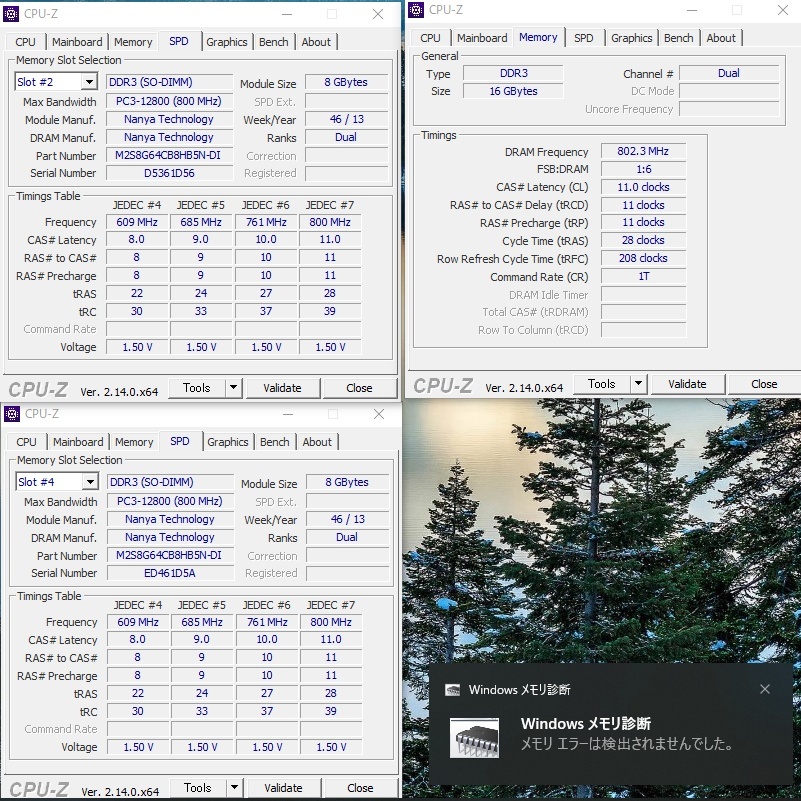This screenshot has width=801, height=801.
Task: Click Tools button in Memory window
Action: (602, 384)
